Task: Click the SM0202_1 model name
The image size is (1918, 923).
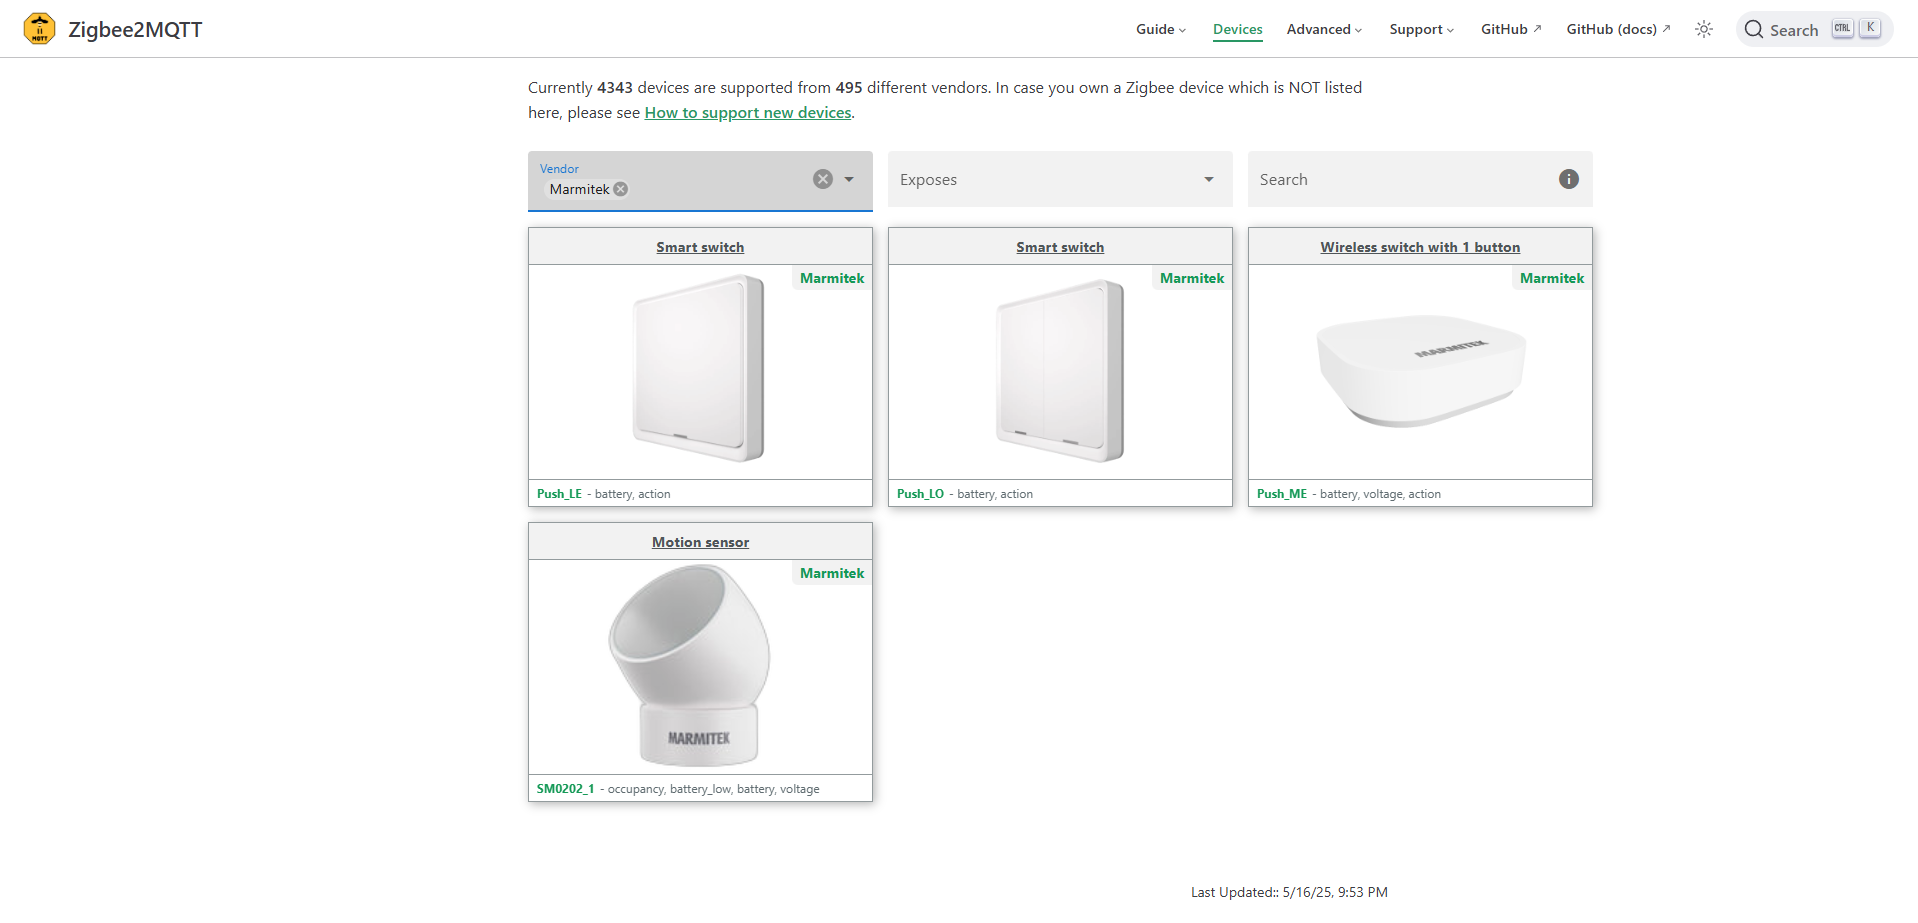Action: point(566,789)
